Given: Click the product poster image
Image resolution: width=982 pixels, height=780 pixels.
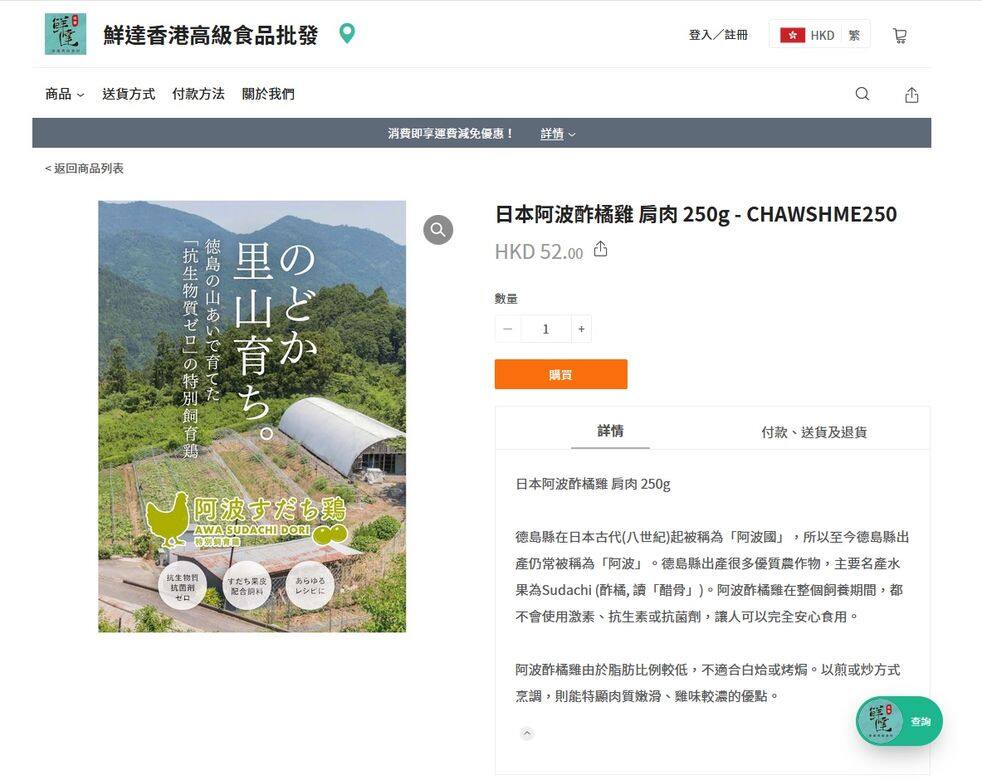Looking at the screenshot, I should (x=252, y=416).
